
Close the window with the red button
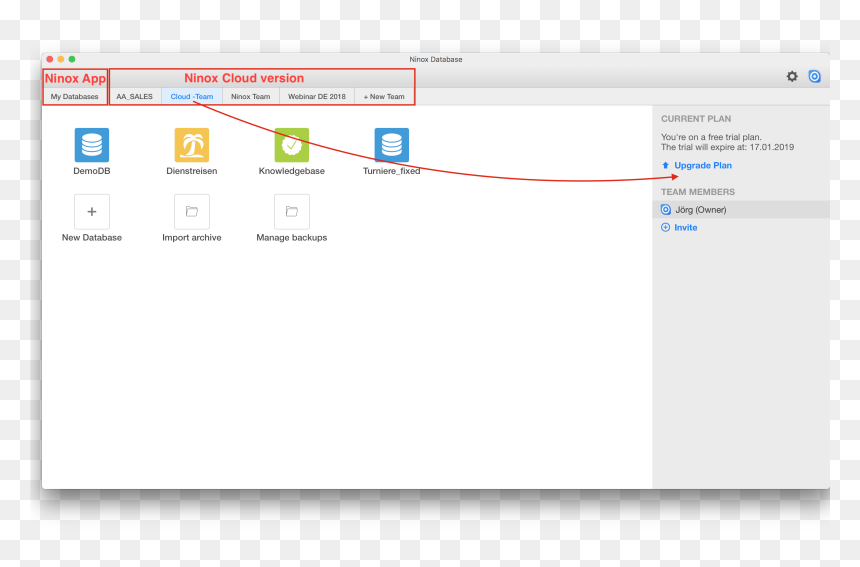49,59
